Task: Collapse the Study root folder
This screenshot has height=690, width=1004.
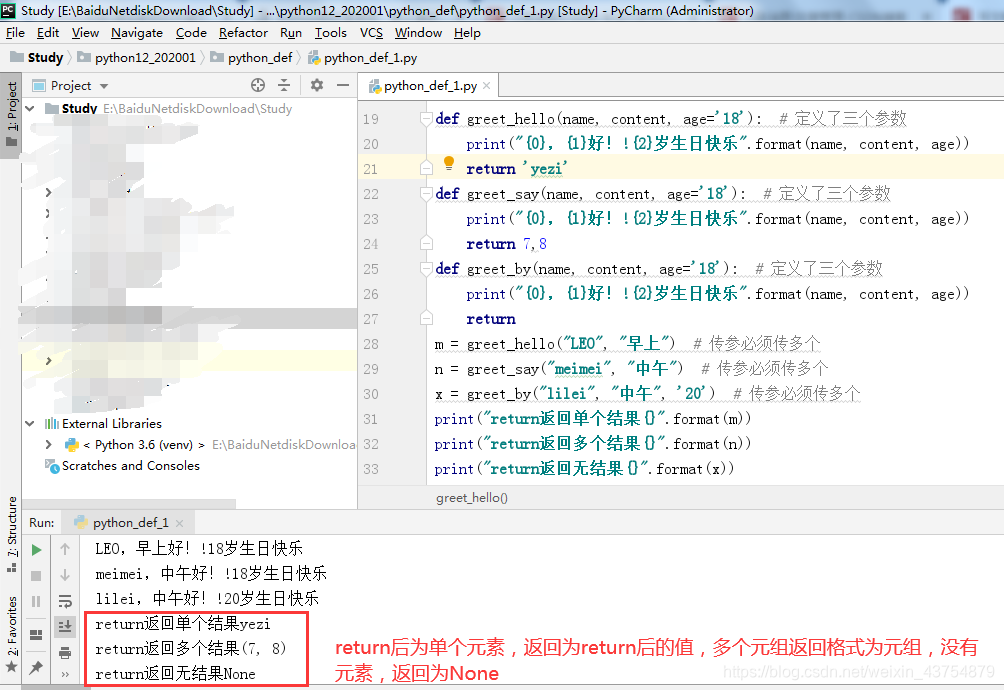Action: coord(30,109)
